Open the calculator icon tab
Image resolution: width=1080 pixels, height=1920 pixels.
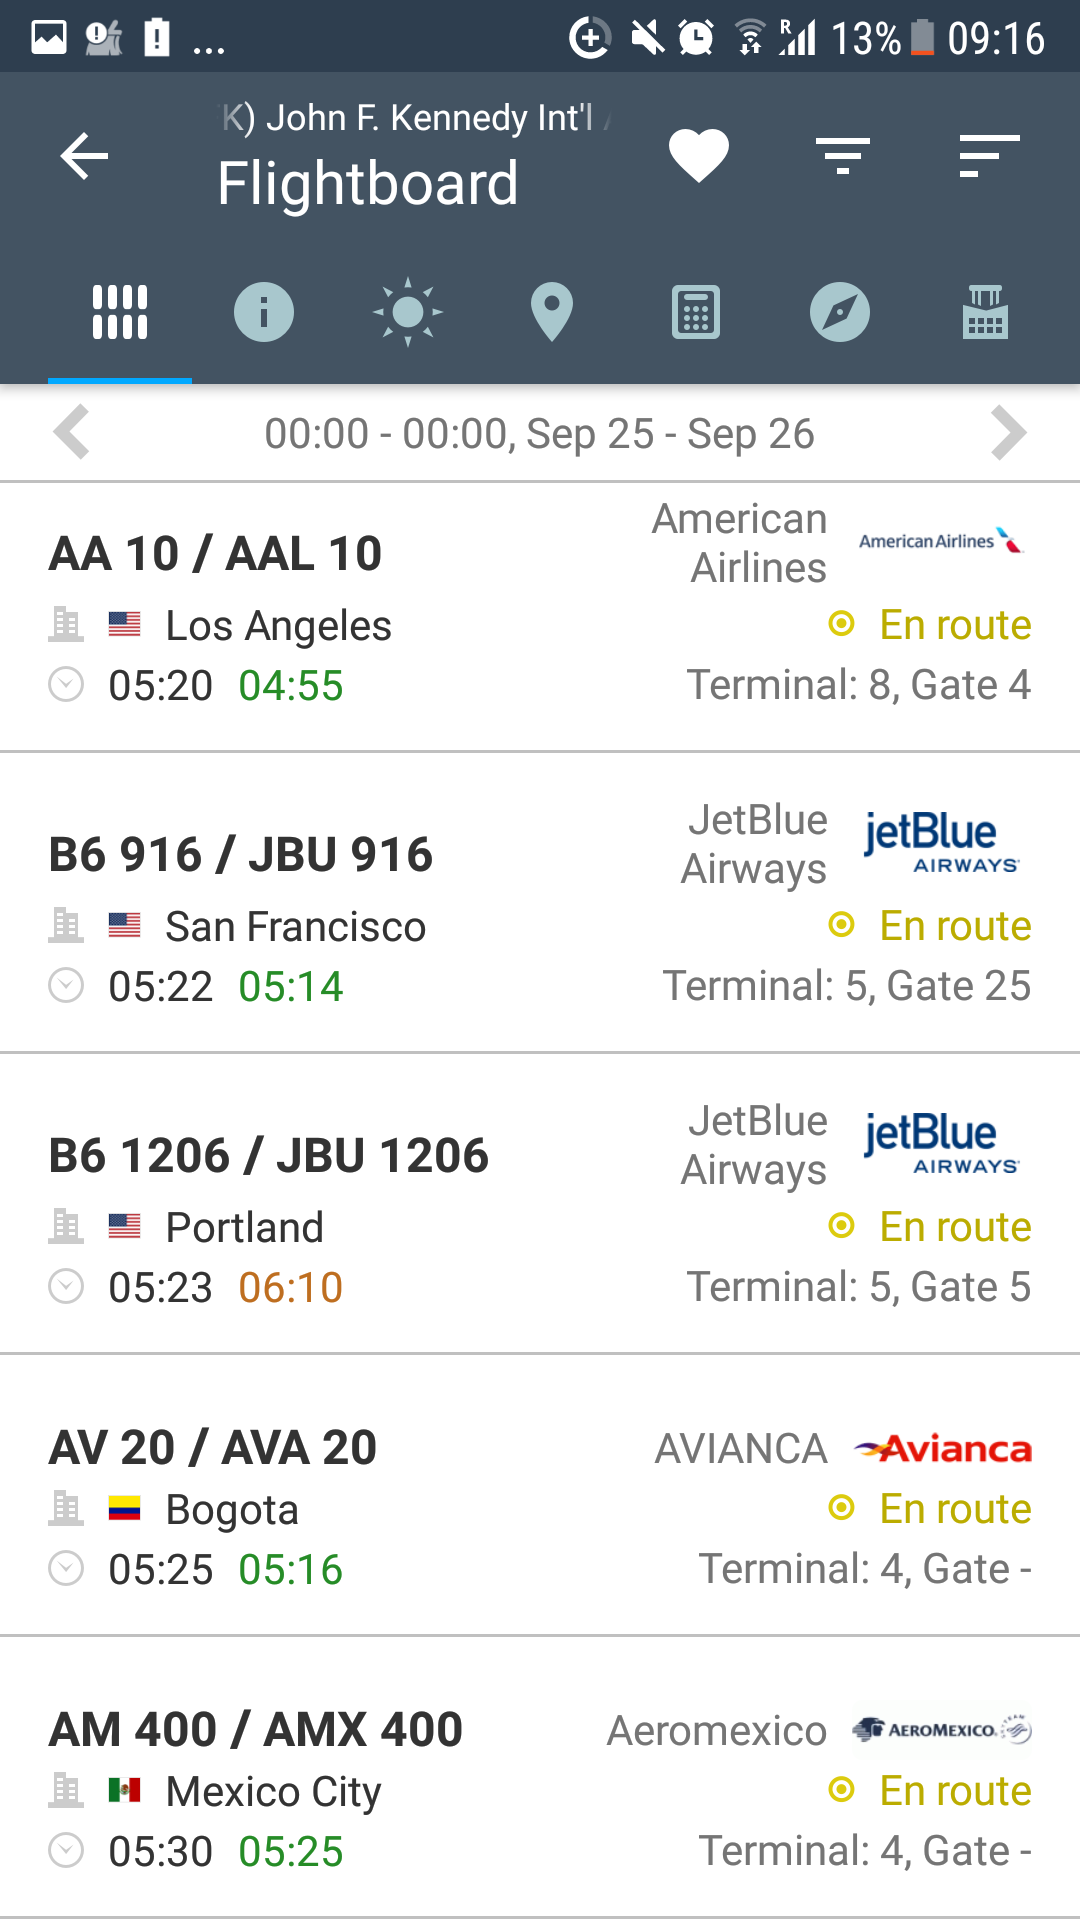pos(696,312)
